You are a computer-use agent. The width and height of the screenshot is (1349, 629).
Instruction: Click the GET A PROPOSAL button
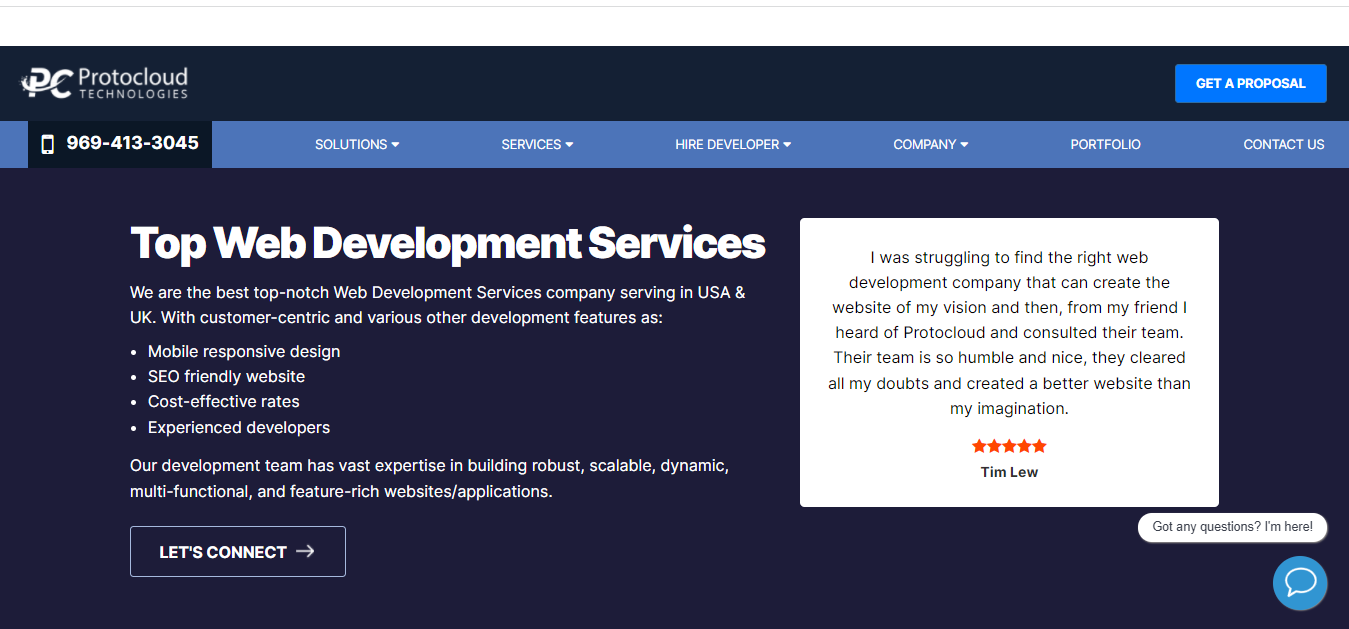[1250, 83]
